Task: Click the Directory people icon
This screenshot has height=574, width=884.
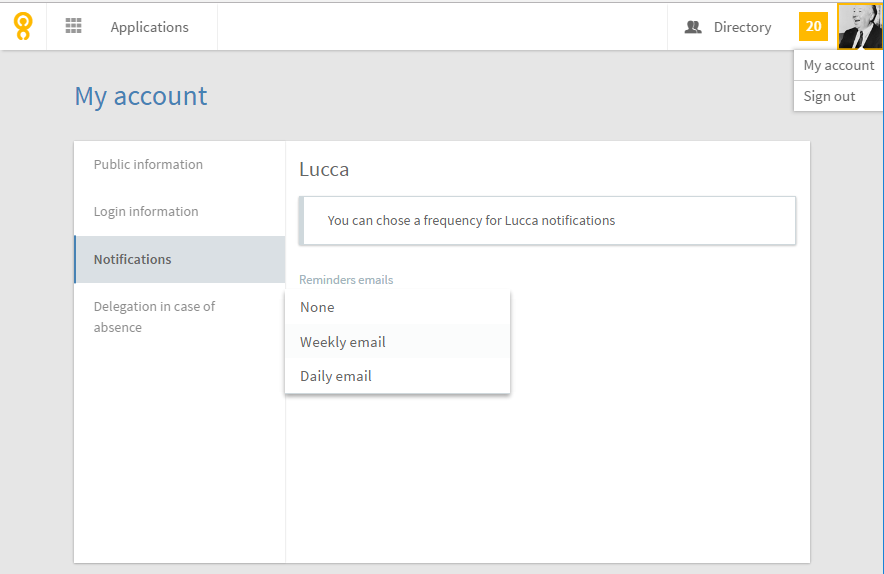Action: click(693, 27)
